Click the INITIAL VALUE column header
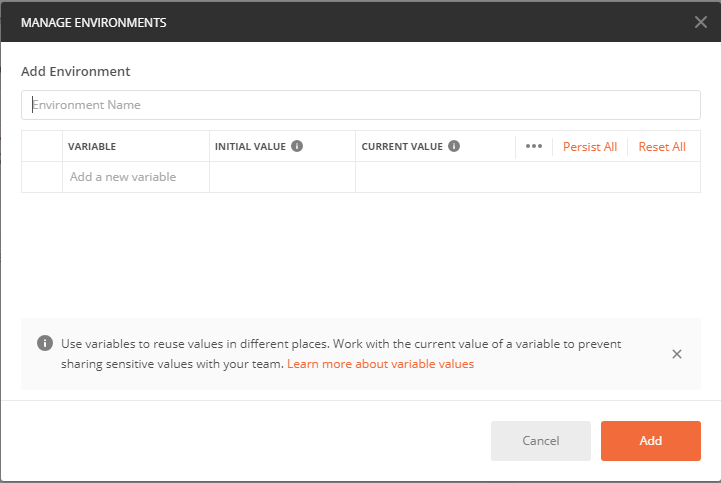The image size is (721, 483). pos(250,147)
